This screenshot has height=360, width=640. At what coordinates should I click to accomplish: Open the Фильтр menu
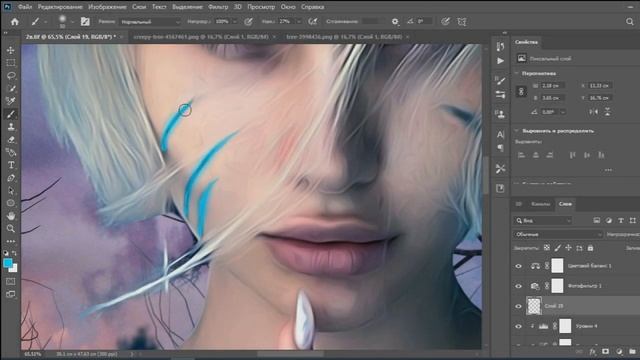point(218,7)
